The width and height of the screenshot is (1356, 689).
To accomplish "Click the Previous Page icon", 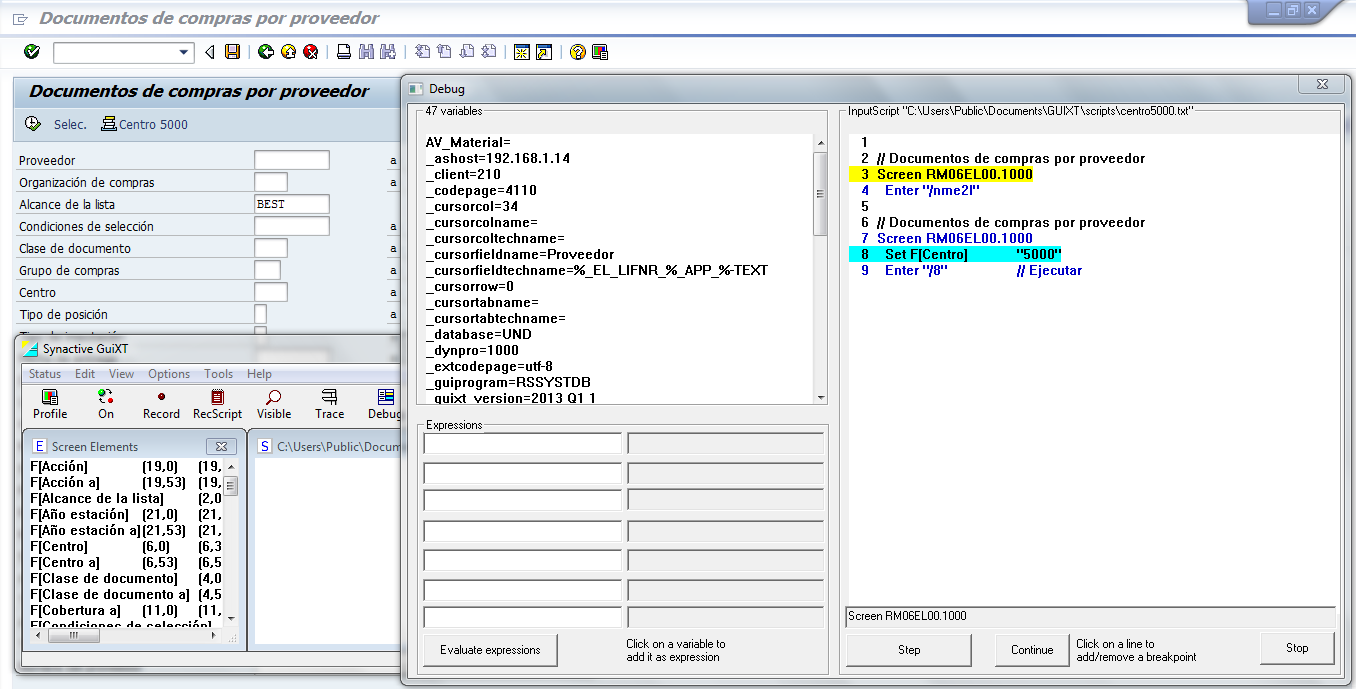I will tap(443, 52).
